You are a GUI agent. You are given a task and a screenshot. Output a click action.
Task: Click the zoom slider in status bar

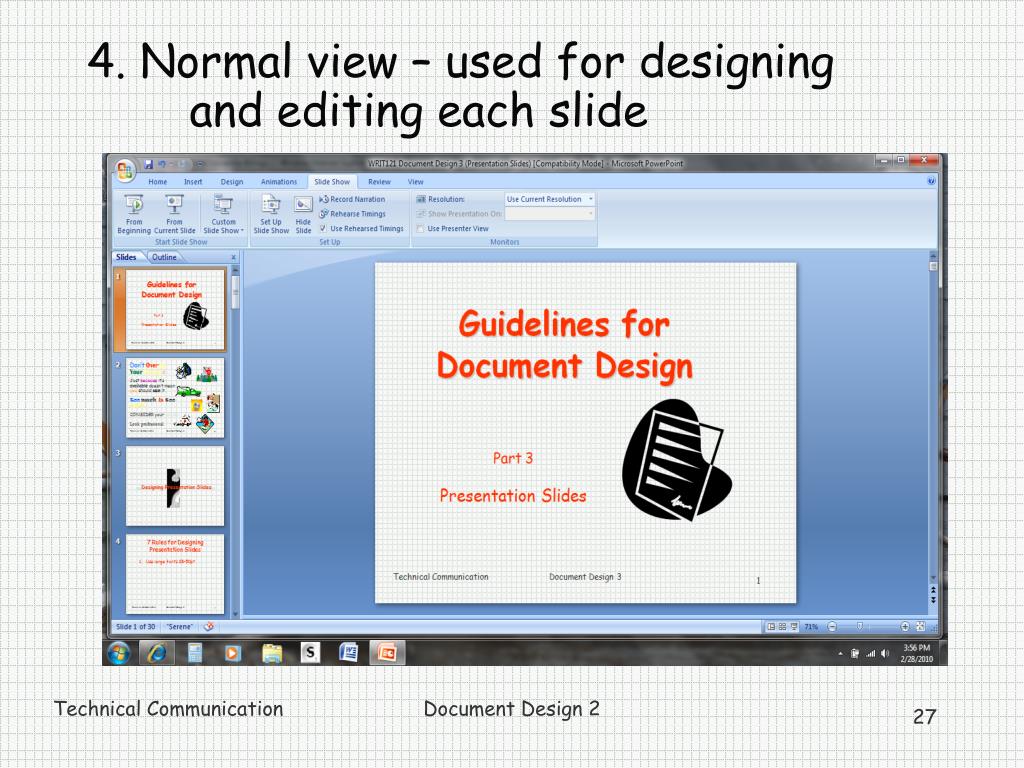point(858,627)
